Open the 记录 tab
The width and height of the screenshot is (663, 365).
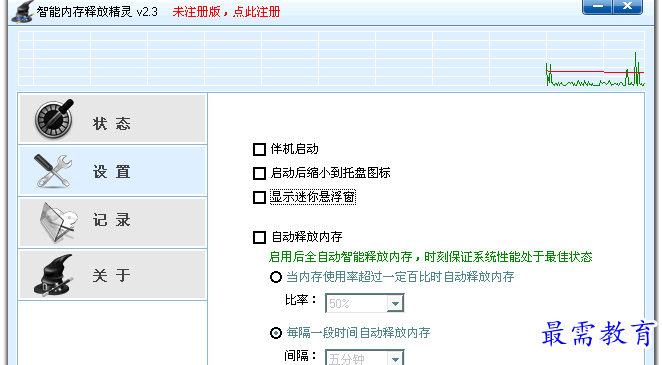pos(112,222)
